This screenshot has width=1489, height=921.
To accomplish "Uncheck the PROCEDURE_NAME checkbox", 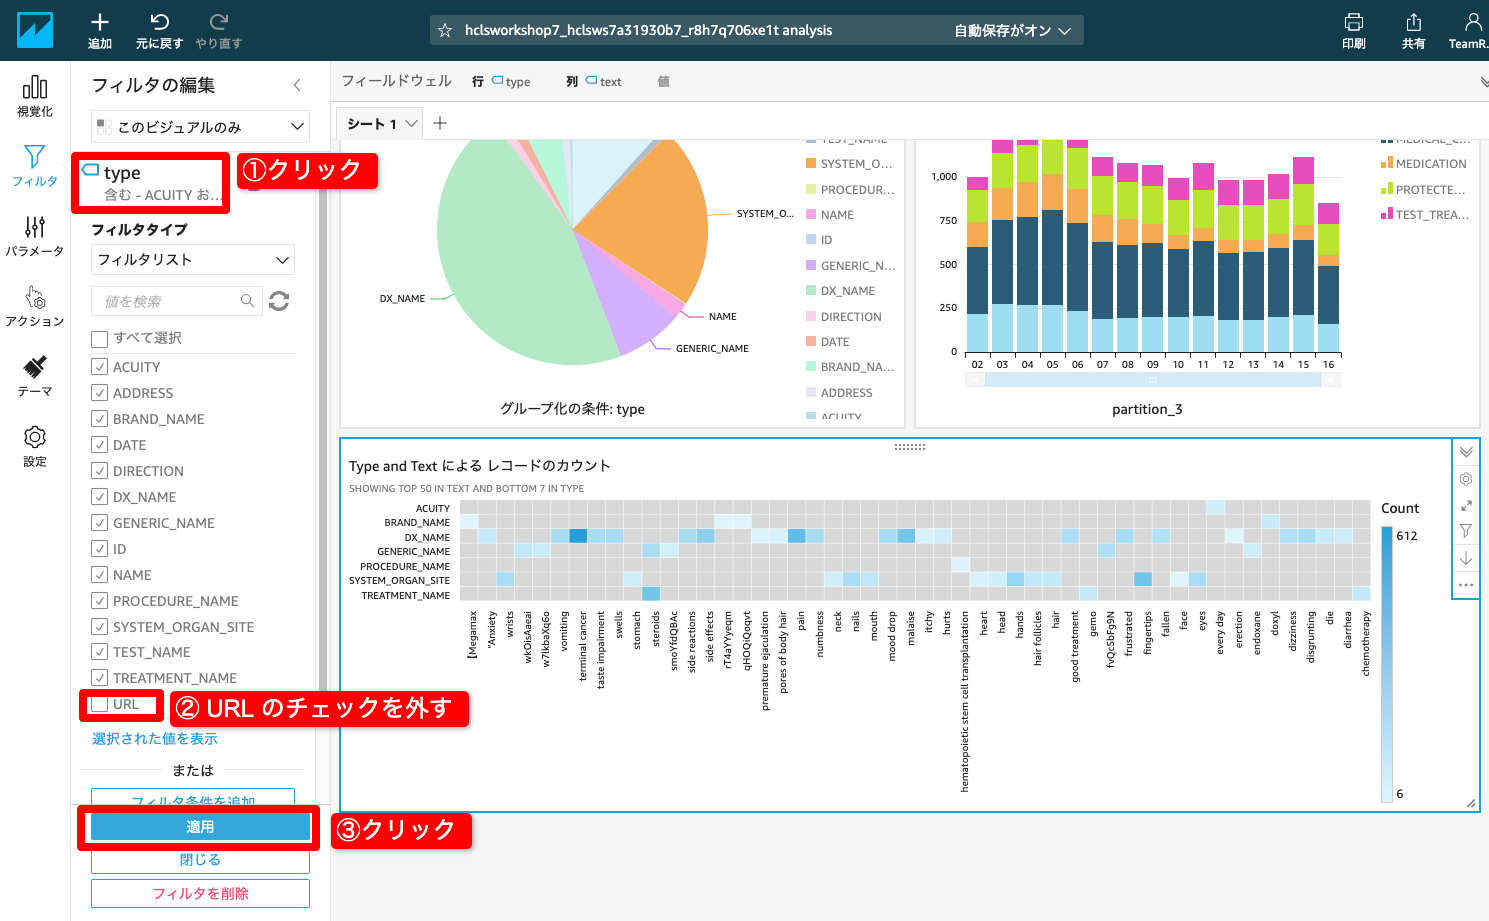I will (x=99, y=601).
